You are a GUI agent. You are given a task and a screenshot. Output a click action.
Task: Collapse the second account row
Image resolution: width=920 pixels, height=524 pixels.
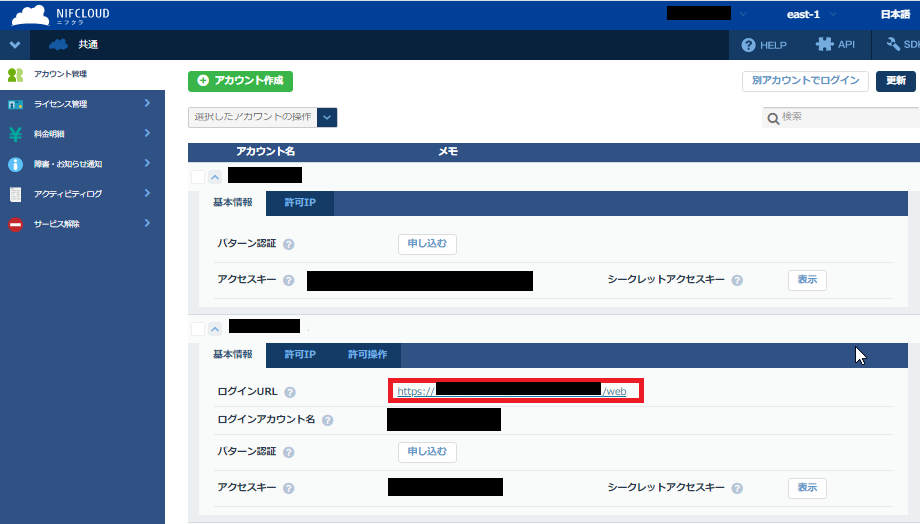[215, 329]
